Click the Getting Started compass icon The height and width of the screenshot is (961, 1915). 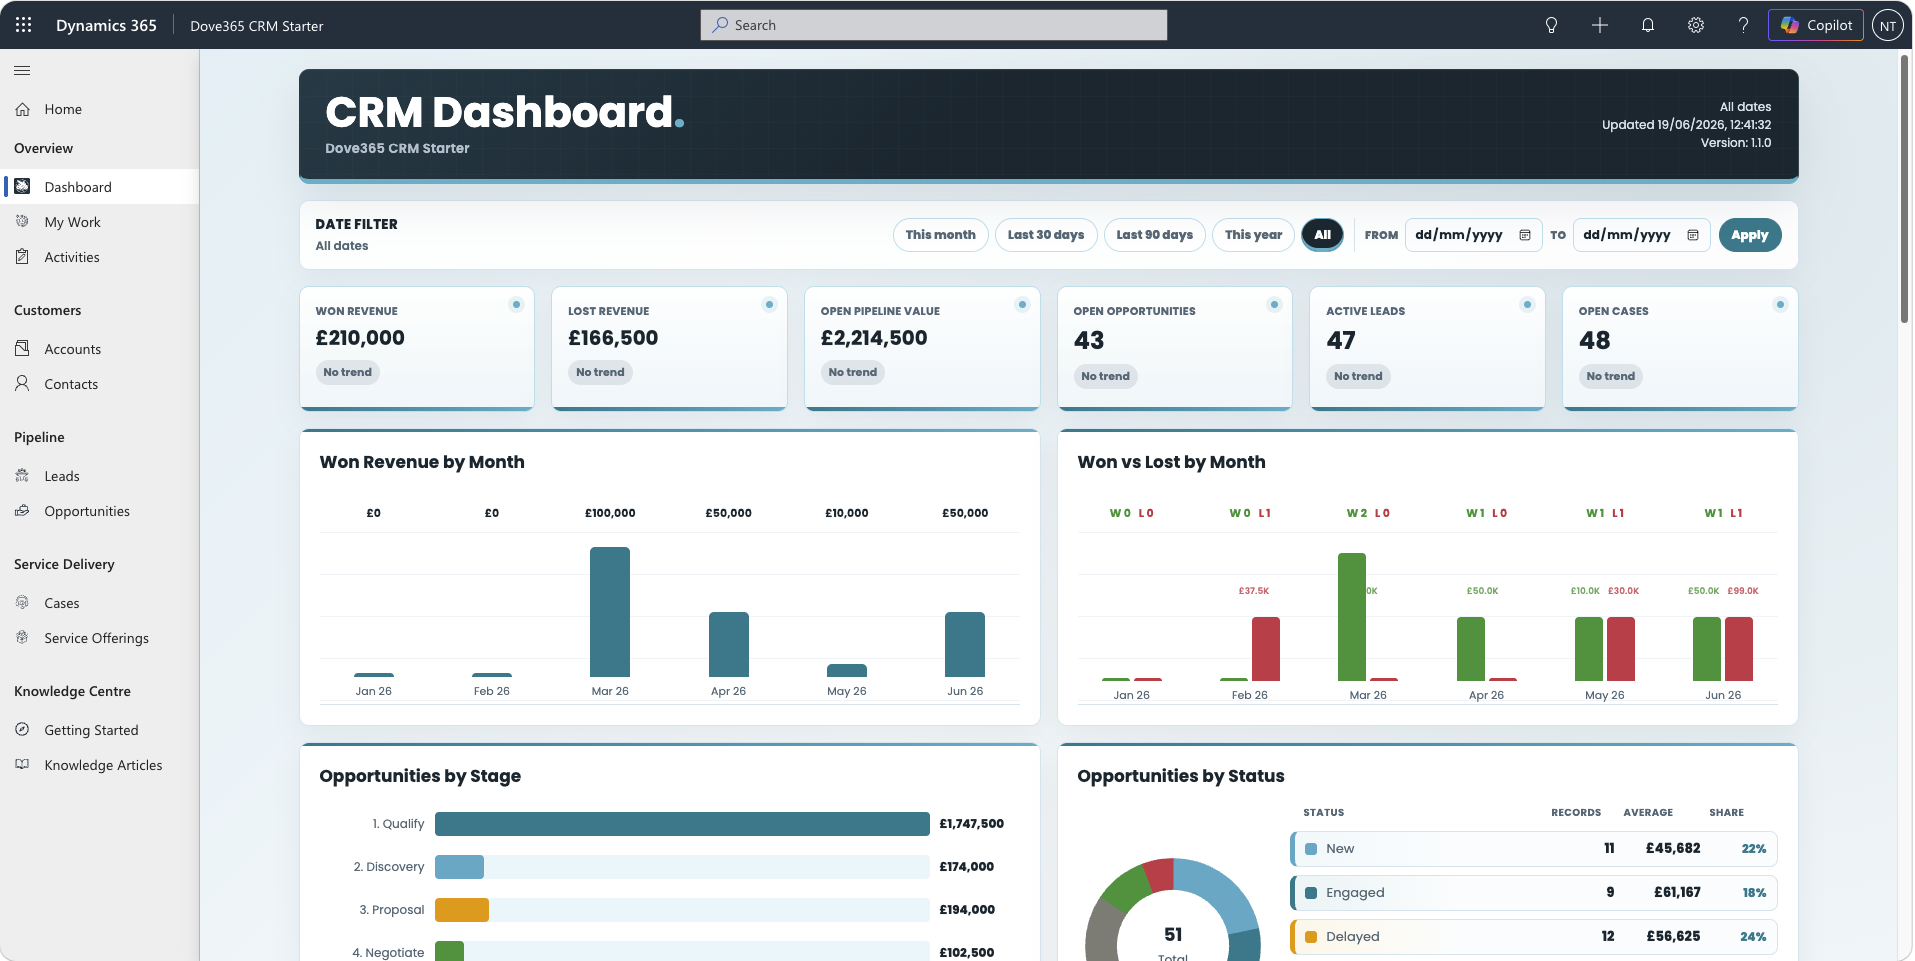pyautogui.click(x=22, y=730)
